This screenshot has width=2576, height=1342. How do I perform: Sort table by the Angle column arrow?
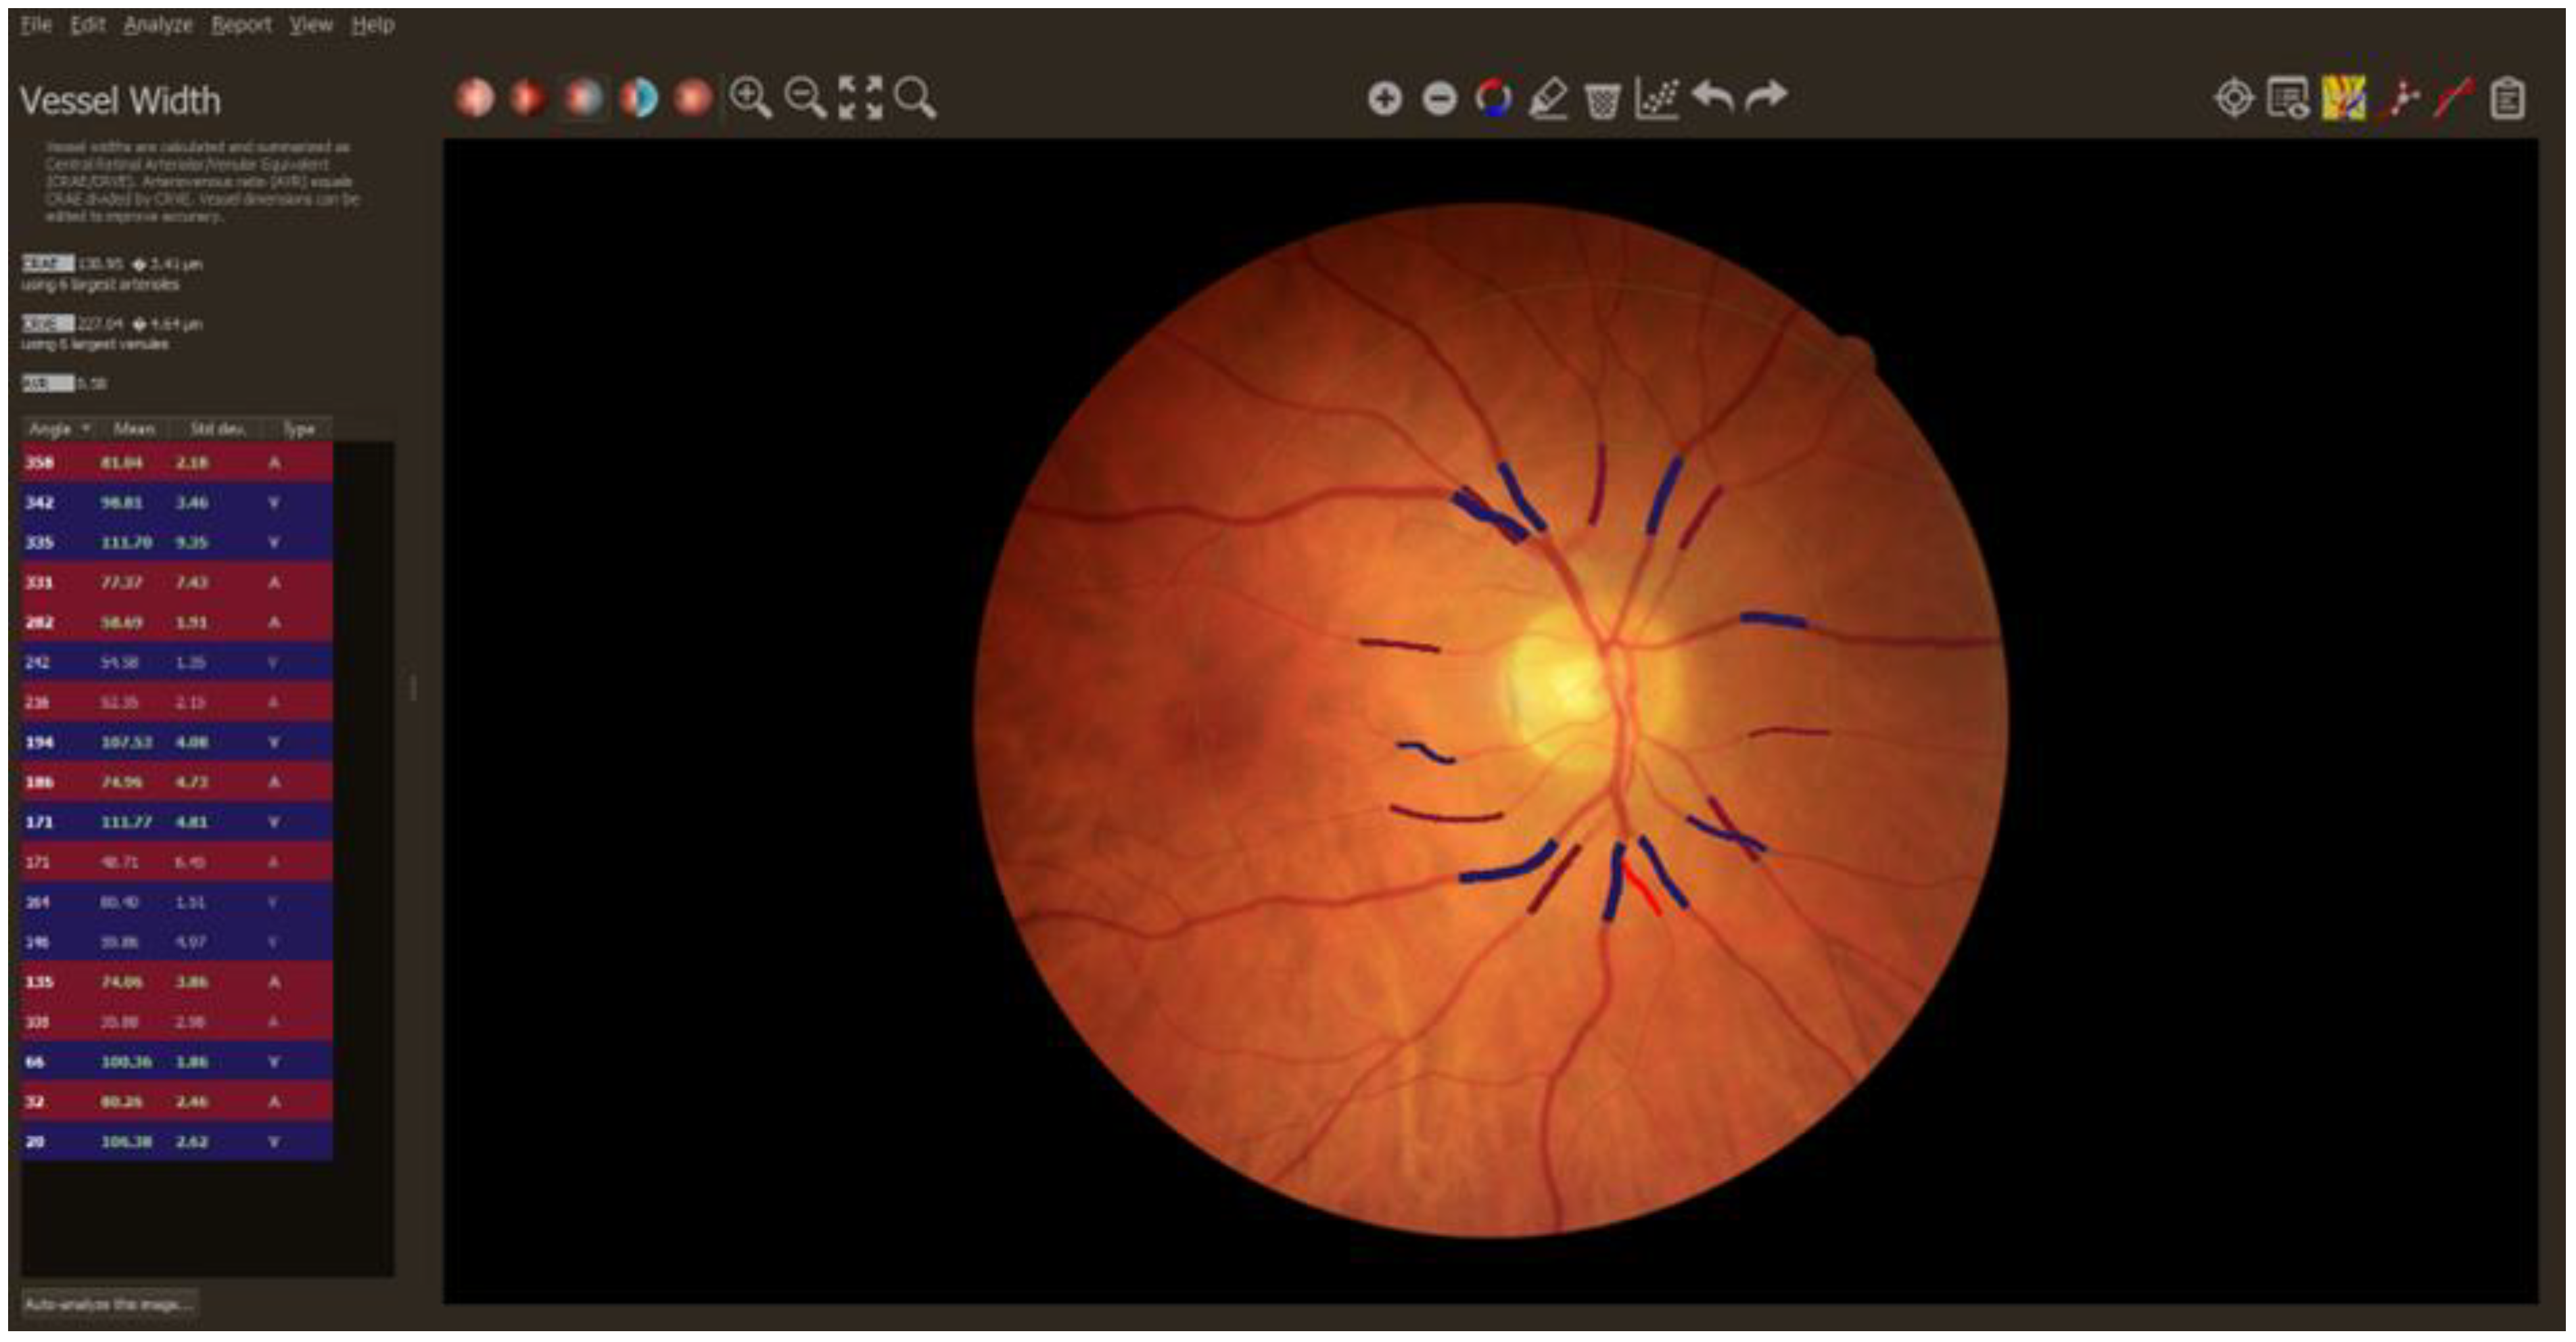point(86,428)
